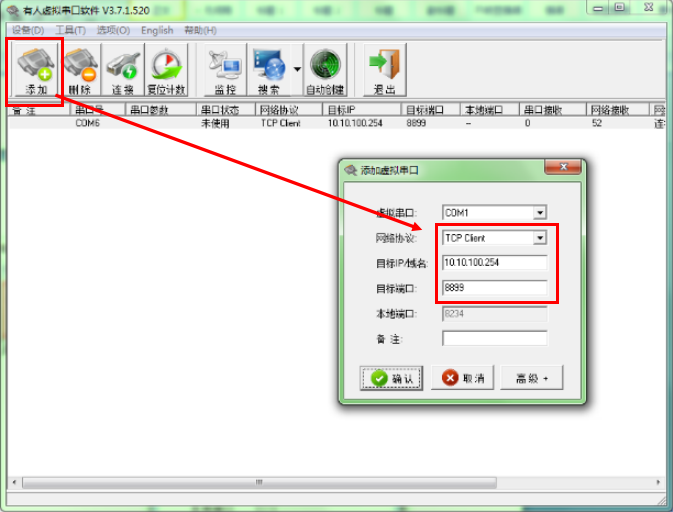Open the 监控 (Monitor) tool
The height and width of the screenshot is (512, 673).
225,70
